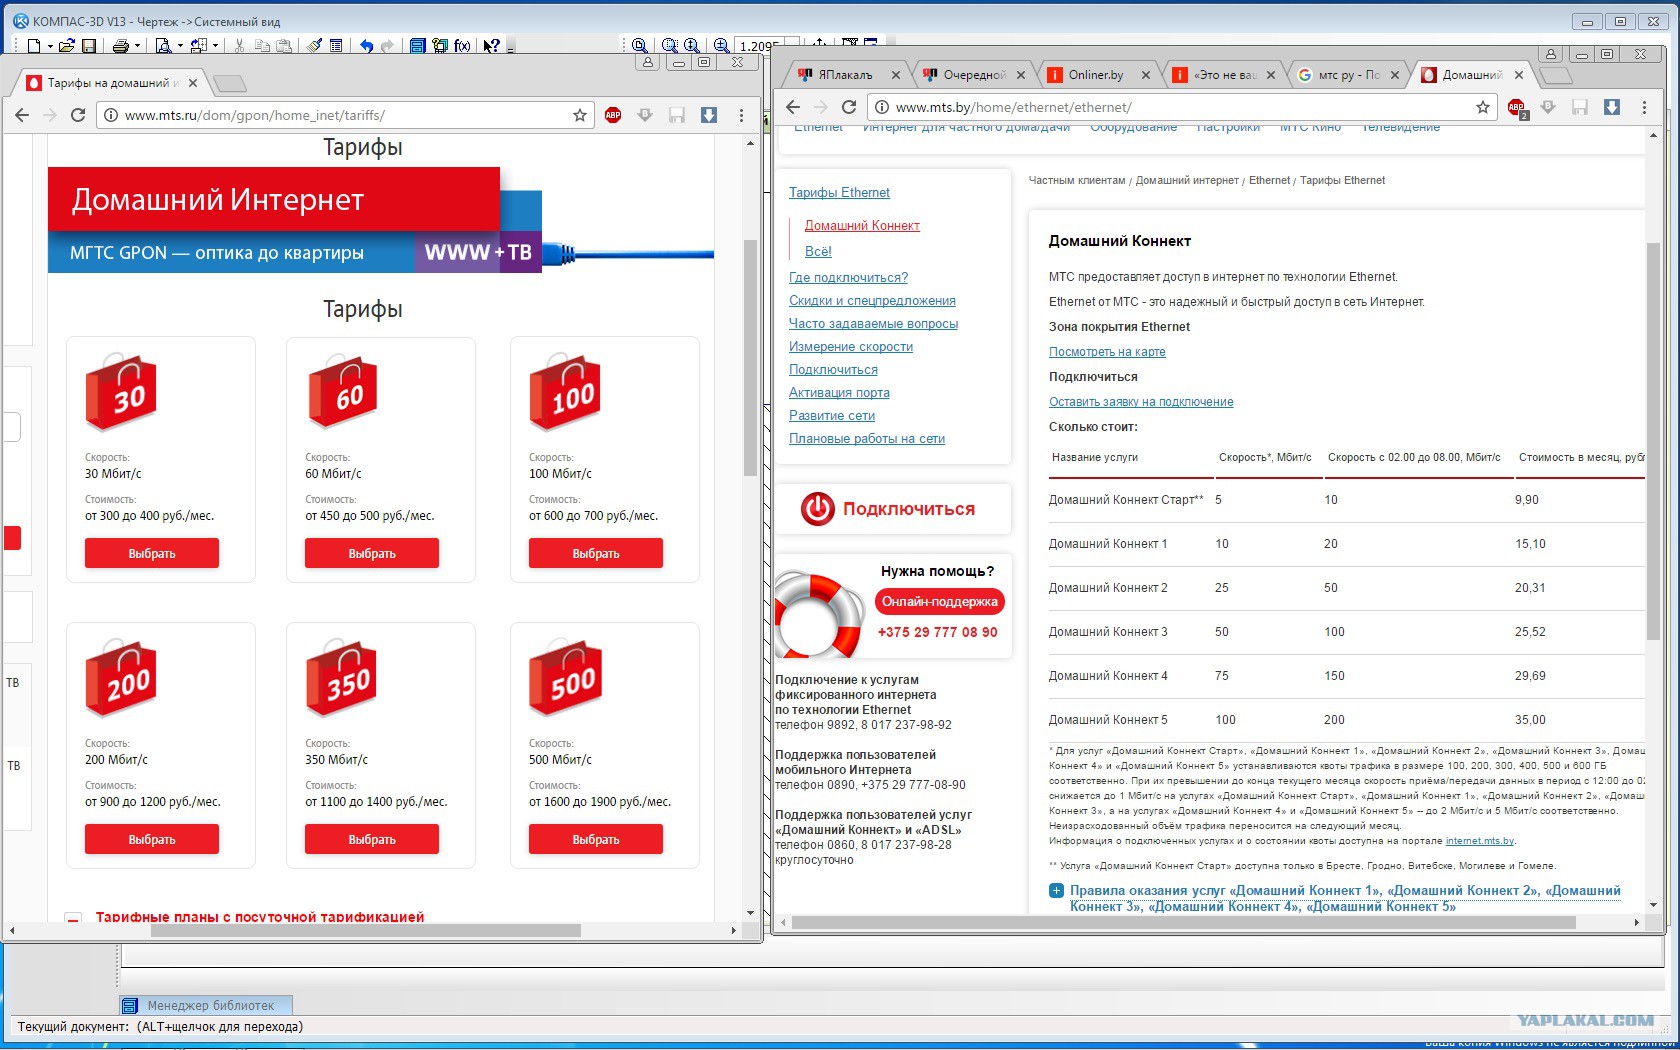
Task: Expand dropdown arrow next to printer icon
Action: 137,46
